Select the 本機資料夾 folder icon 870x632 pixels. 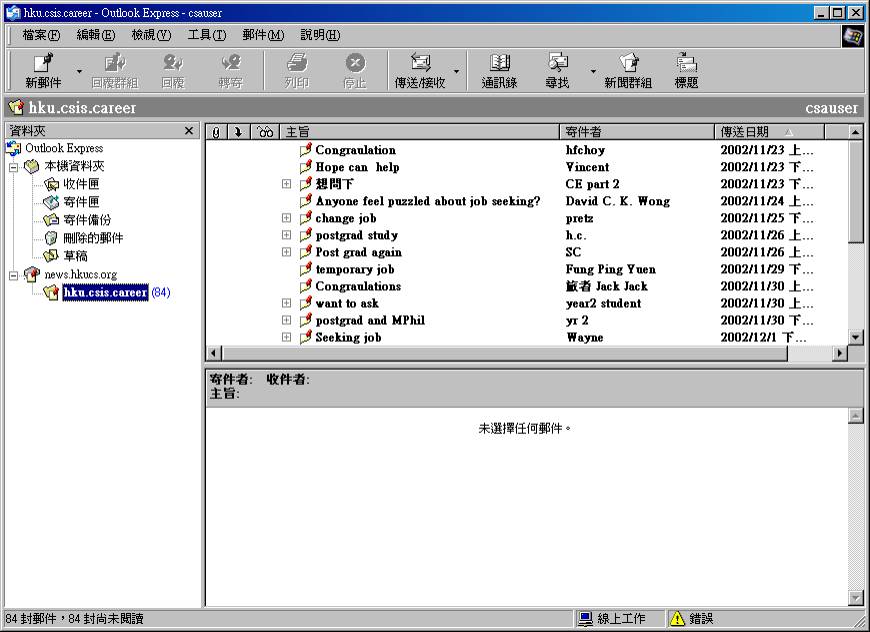pos(32,166)
